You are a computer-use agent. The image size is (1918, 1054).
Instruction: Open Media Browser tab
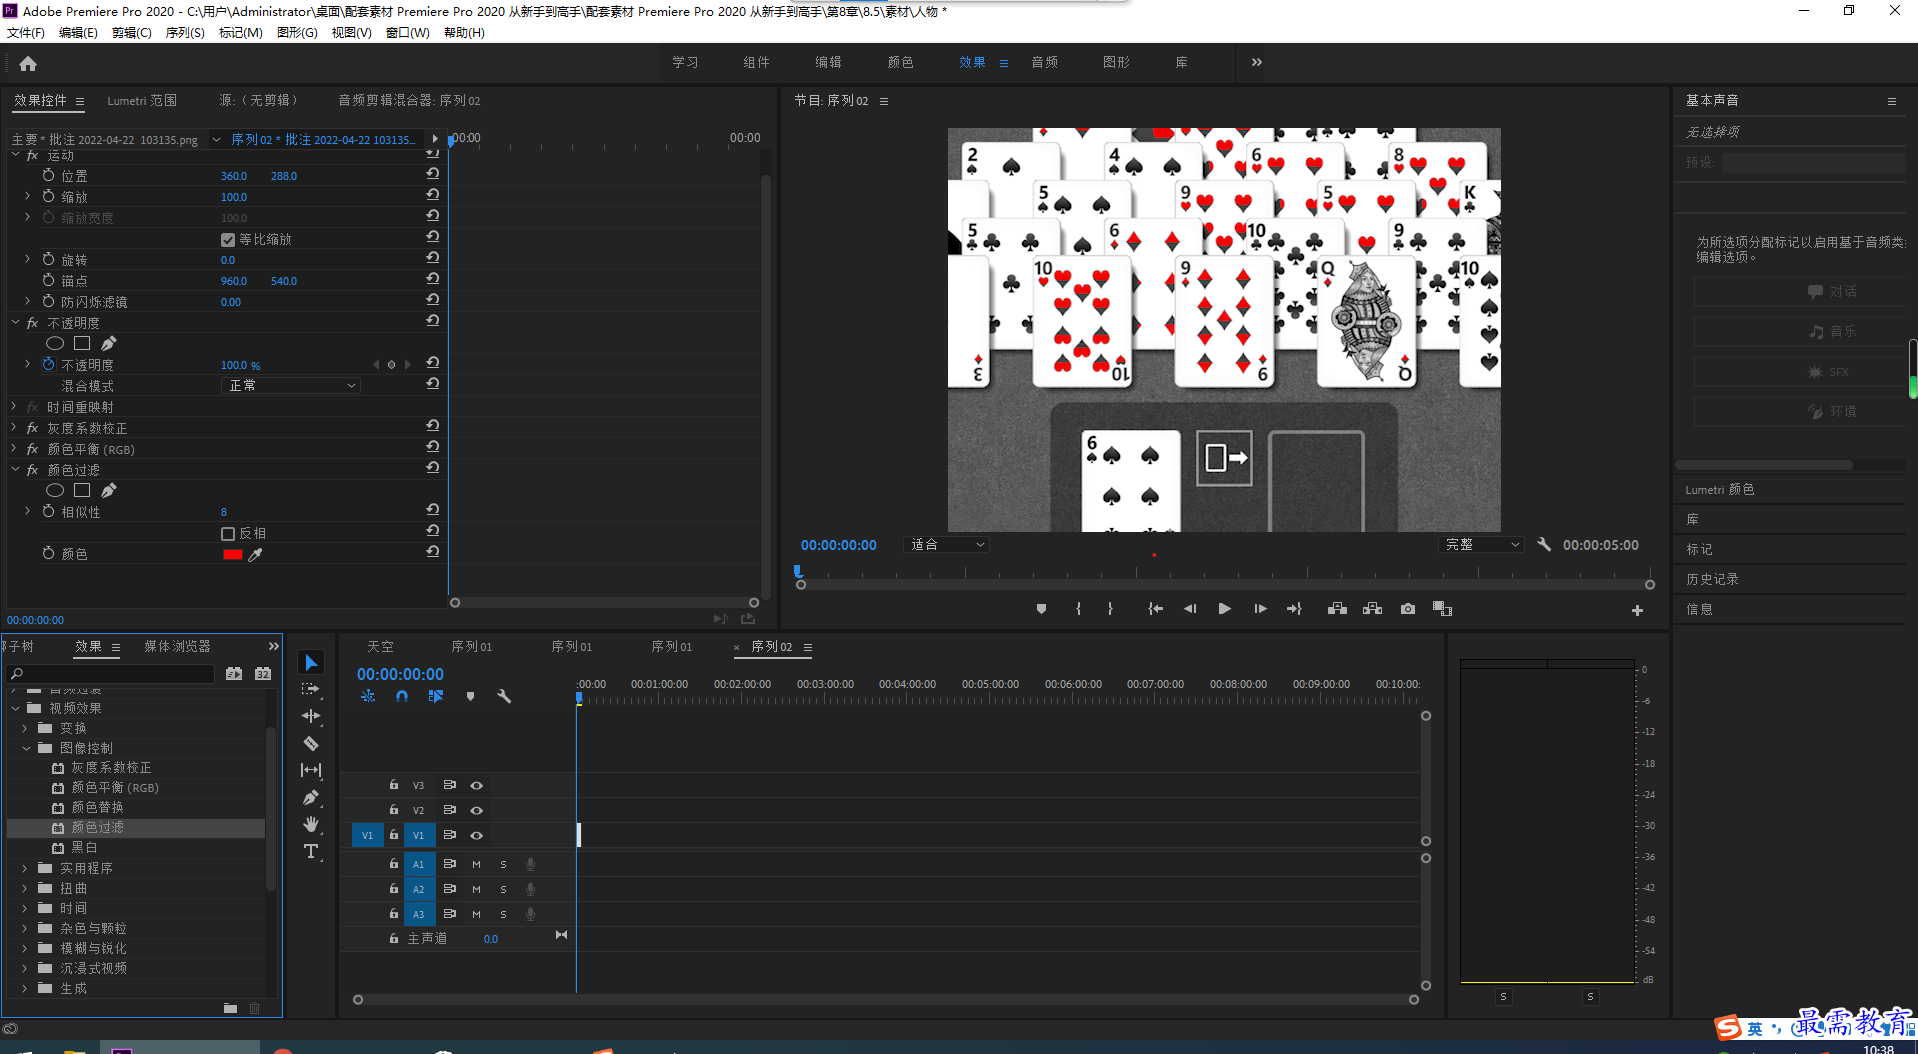pyautogui.click(x=177, y=646)
